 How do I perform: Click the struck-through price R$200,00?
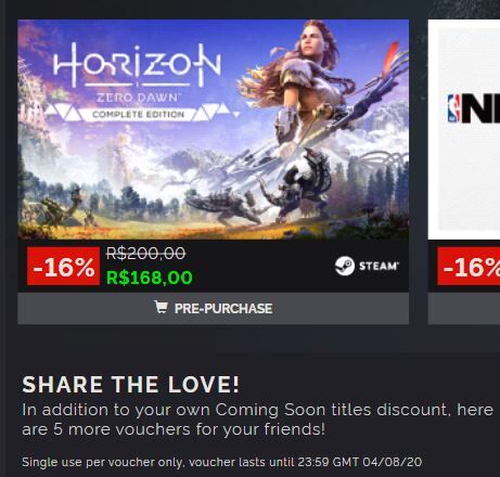coord(146,253)
